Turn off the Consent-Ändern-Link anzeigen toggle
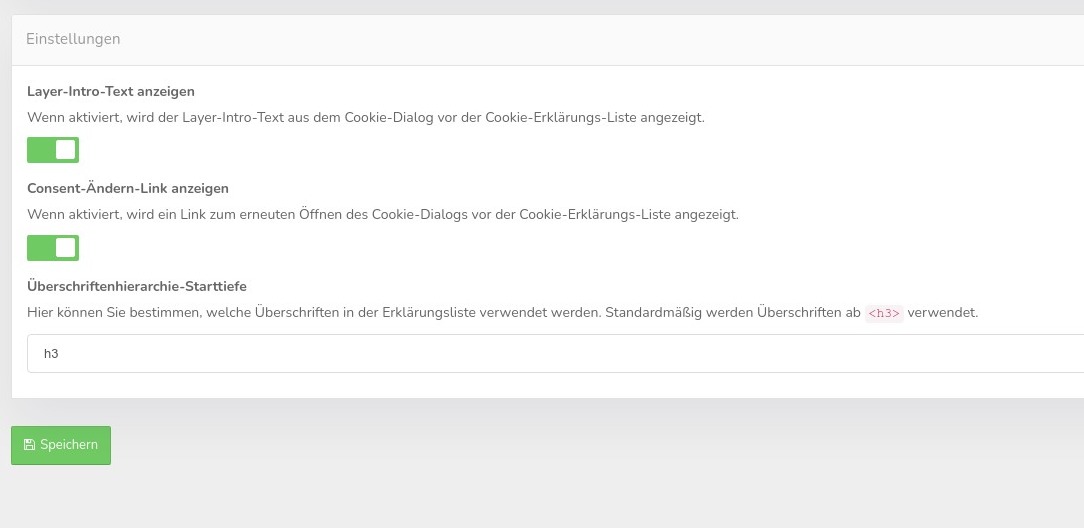 click(53, 248)
